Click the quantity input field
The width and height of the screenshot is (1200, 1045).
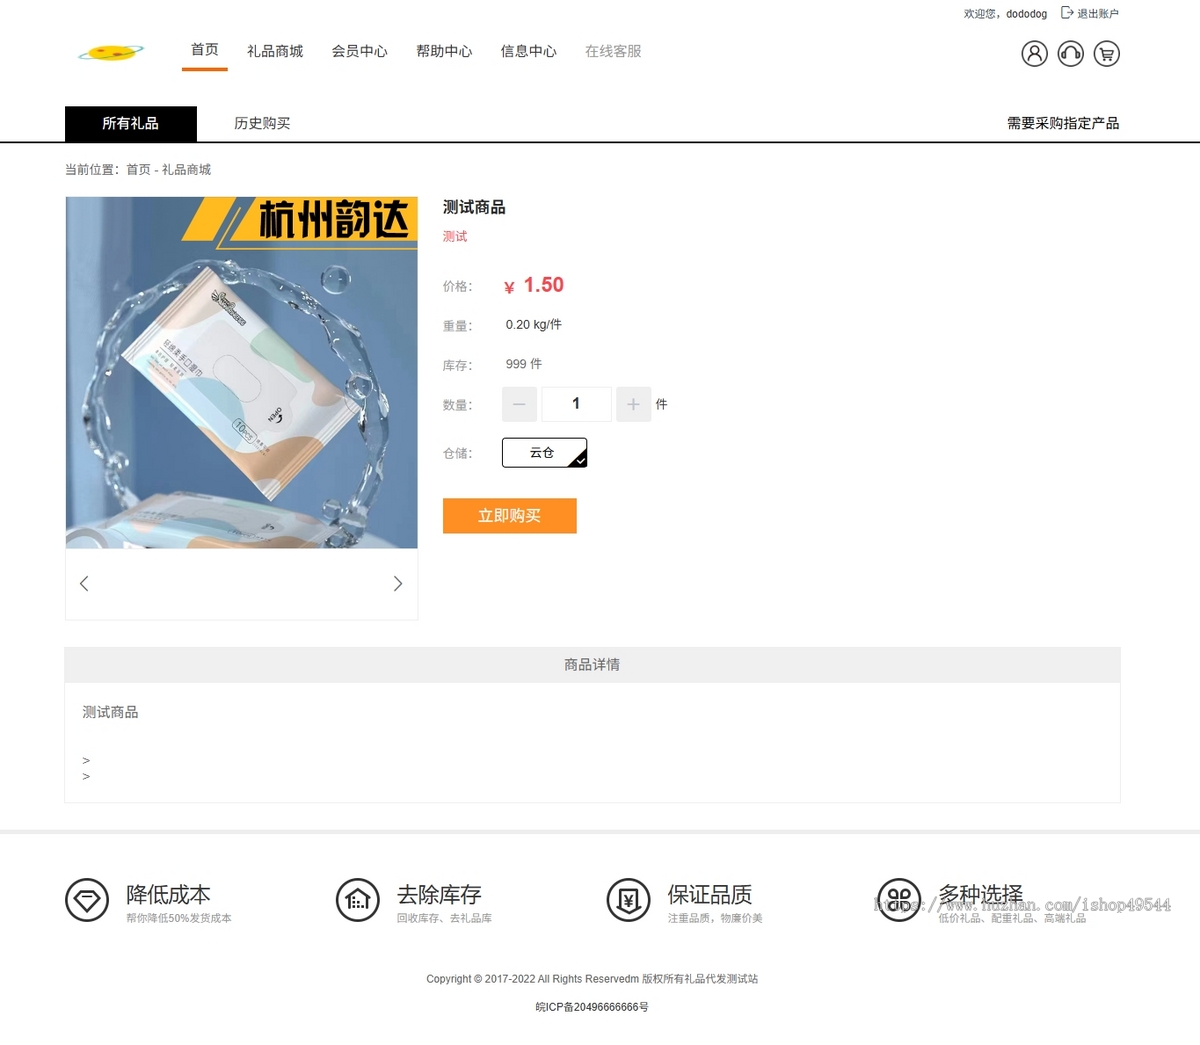pyautogui.click(x=576, y=404)
